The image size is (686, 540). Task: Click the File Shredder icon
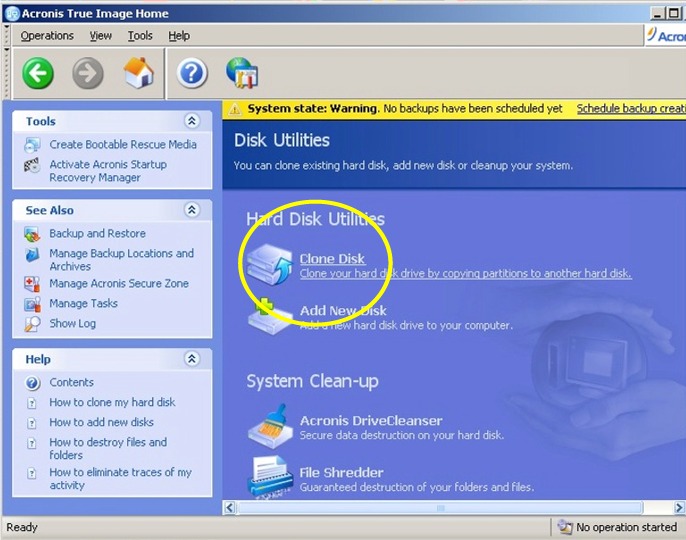pyautogui.click(x=270, y=477)
